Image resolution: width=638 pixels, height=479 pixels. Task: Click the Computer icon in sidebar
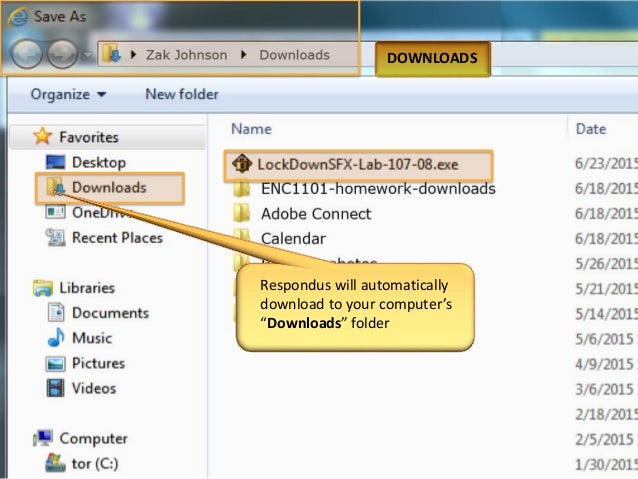(43, 438)
